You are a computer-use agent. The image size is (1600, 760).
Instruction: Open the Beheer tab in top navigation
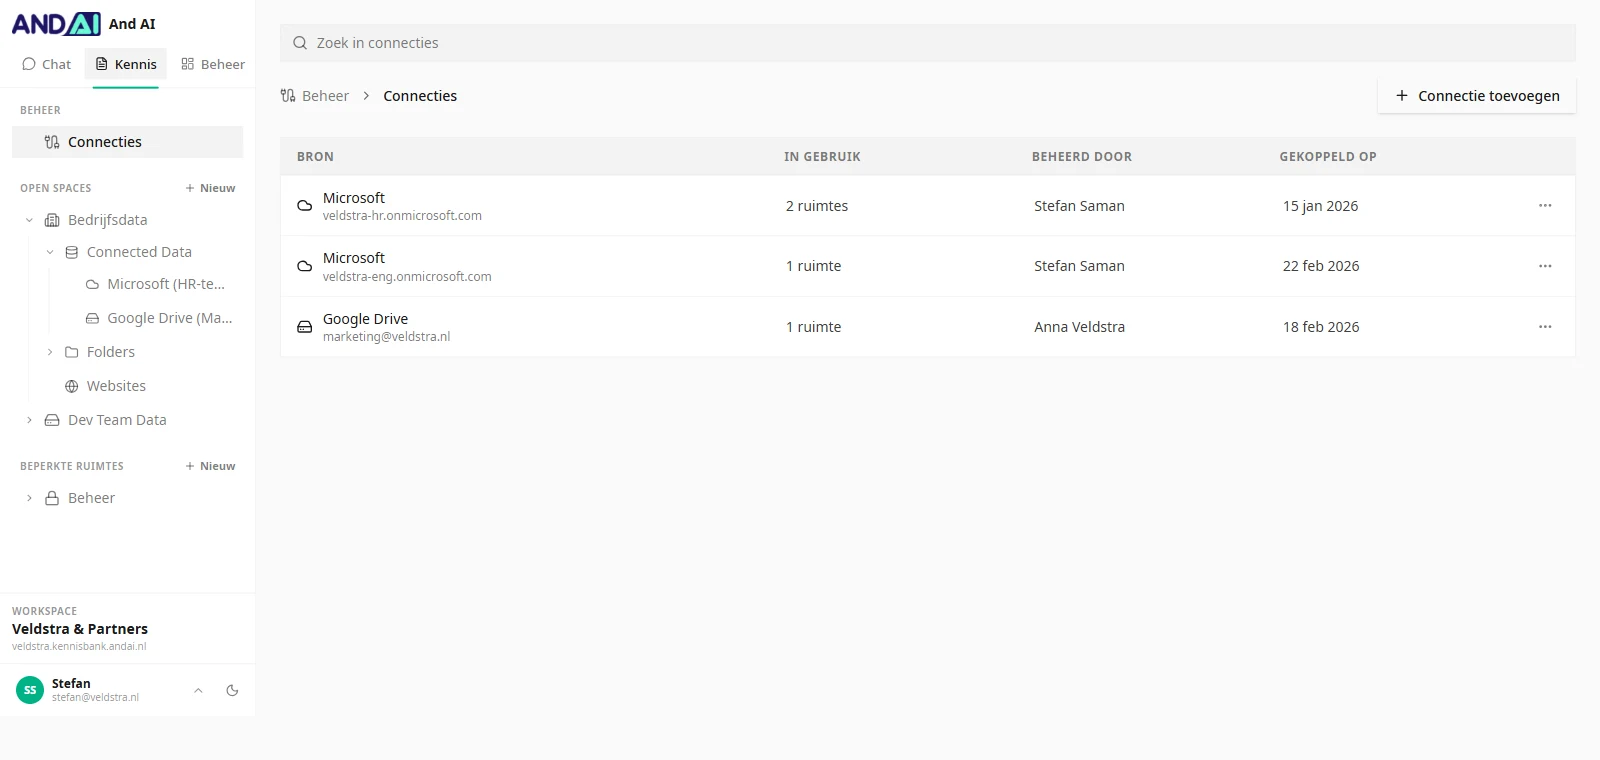point(212,64)
